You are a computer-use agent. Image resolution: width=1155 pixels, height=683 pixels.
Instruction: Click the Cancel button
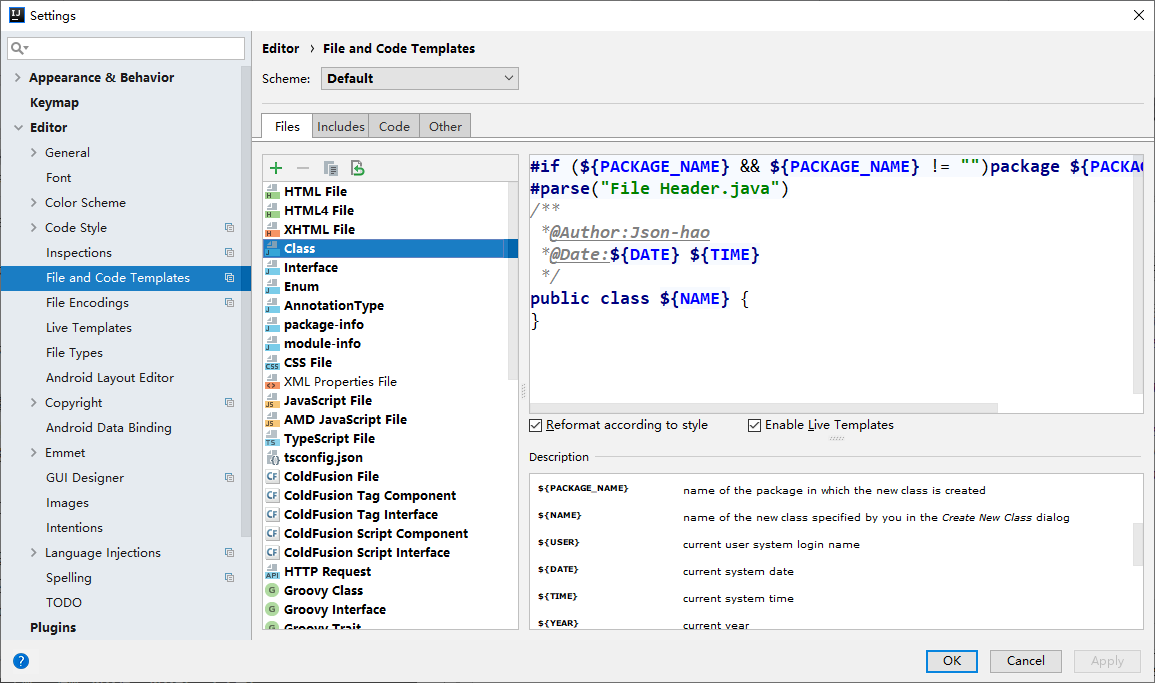pos(1025,661)
